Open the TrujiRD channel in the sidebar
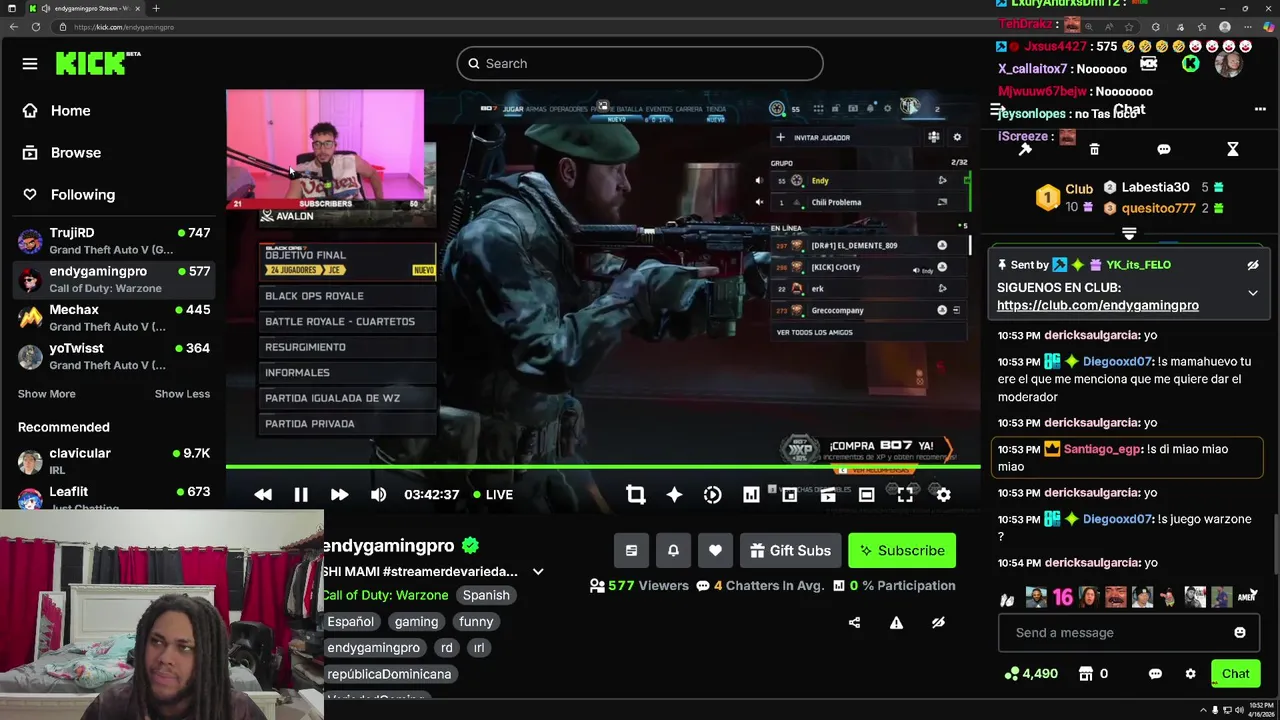Screen dimensions: 1280x720 (114, 241)
